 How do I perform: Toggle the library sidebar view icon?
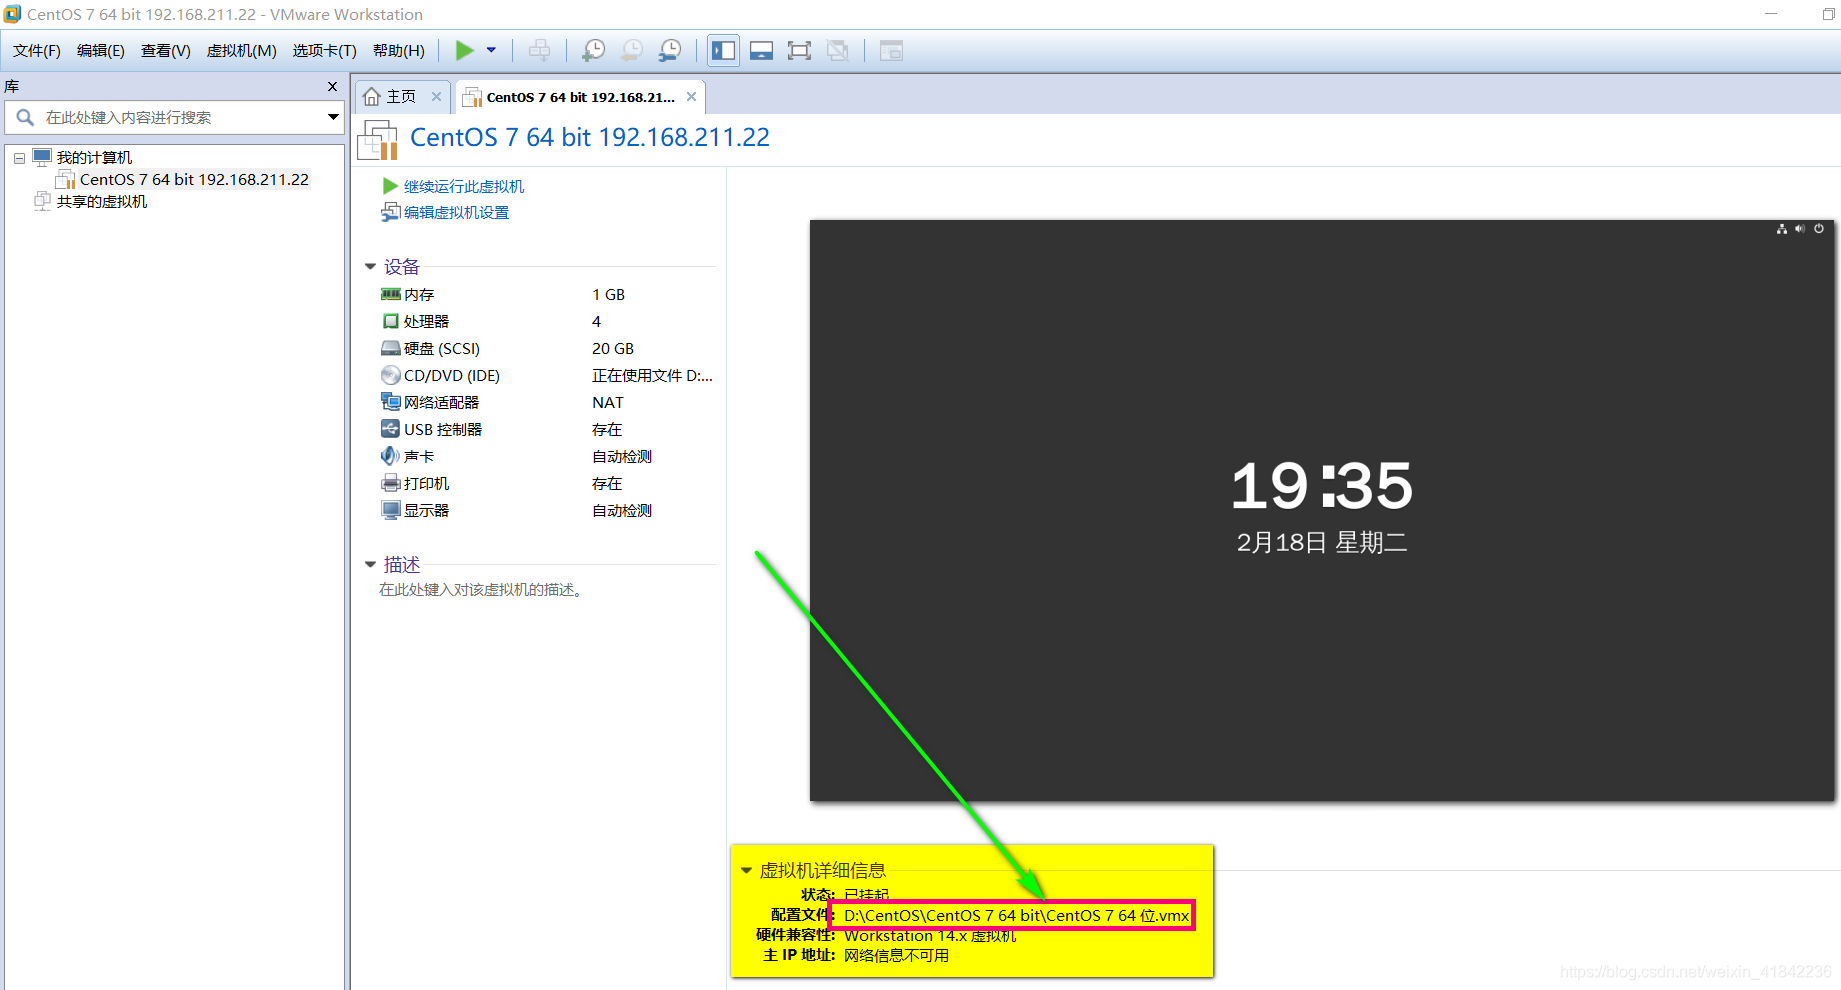pyautogui.click(x=723, y=50)
